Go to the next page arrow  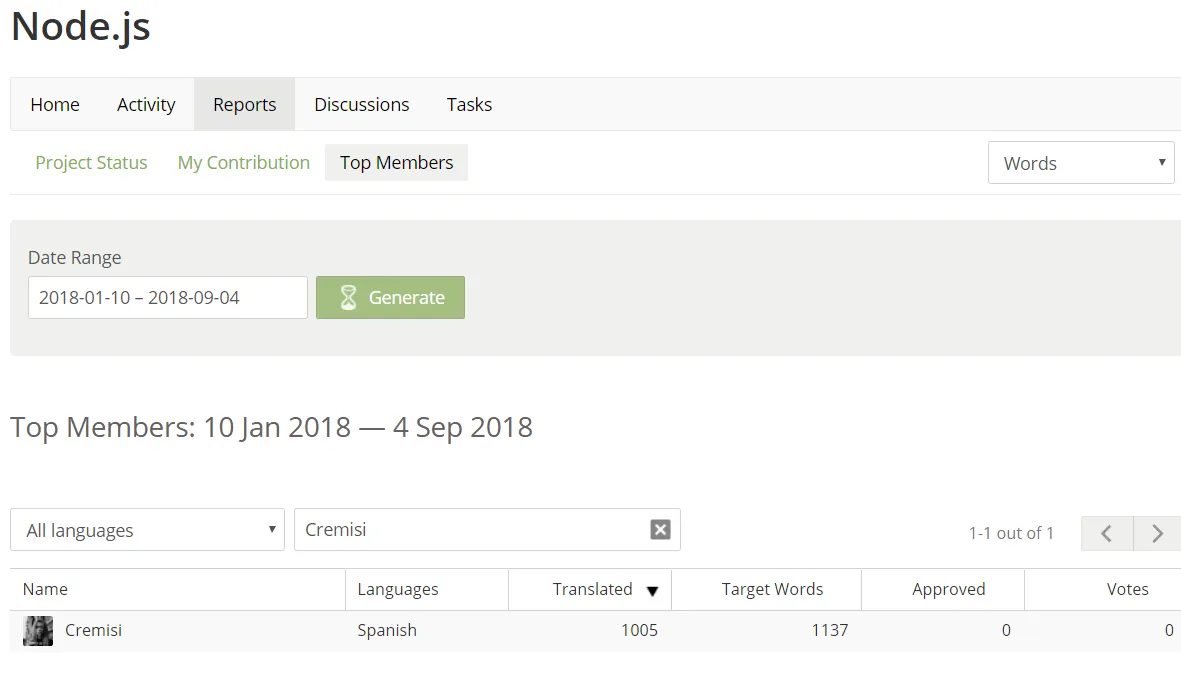tap(1158, 533)
